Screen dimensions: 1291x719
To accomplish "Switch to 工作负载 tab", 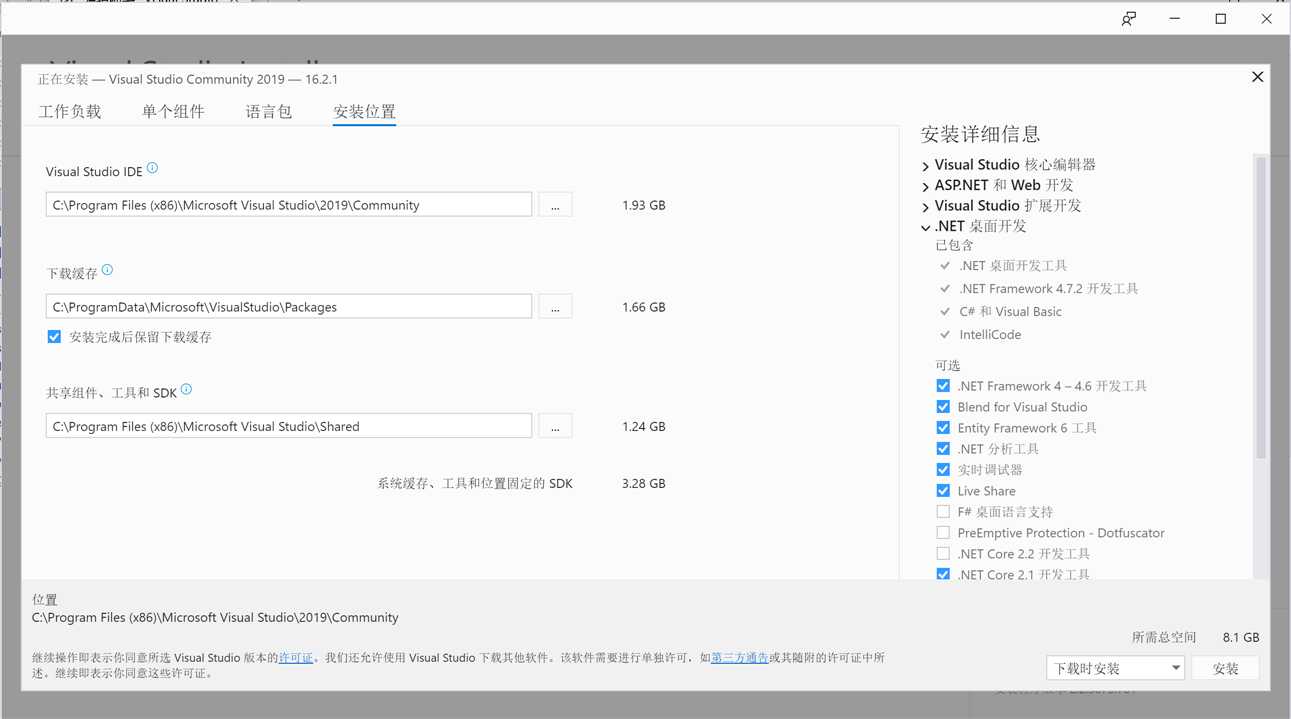I will [x=70, y=112].
